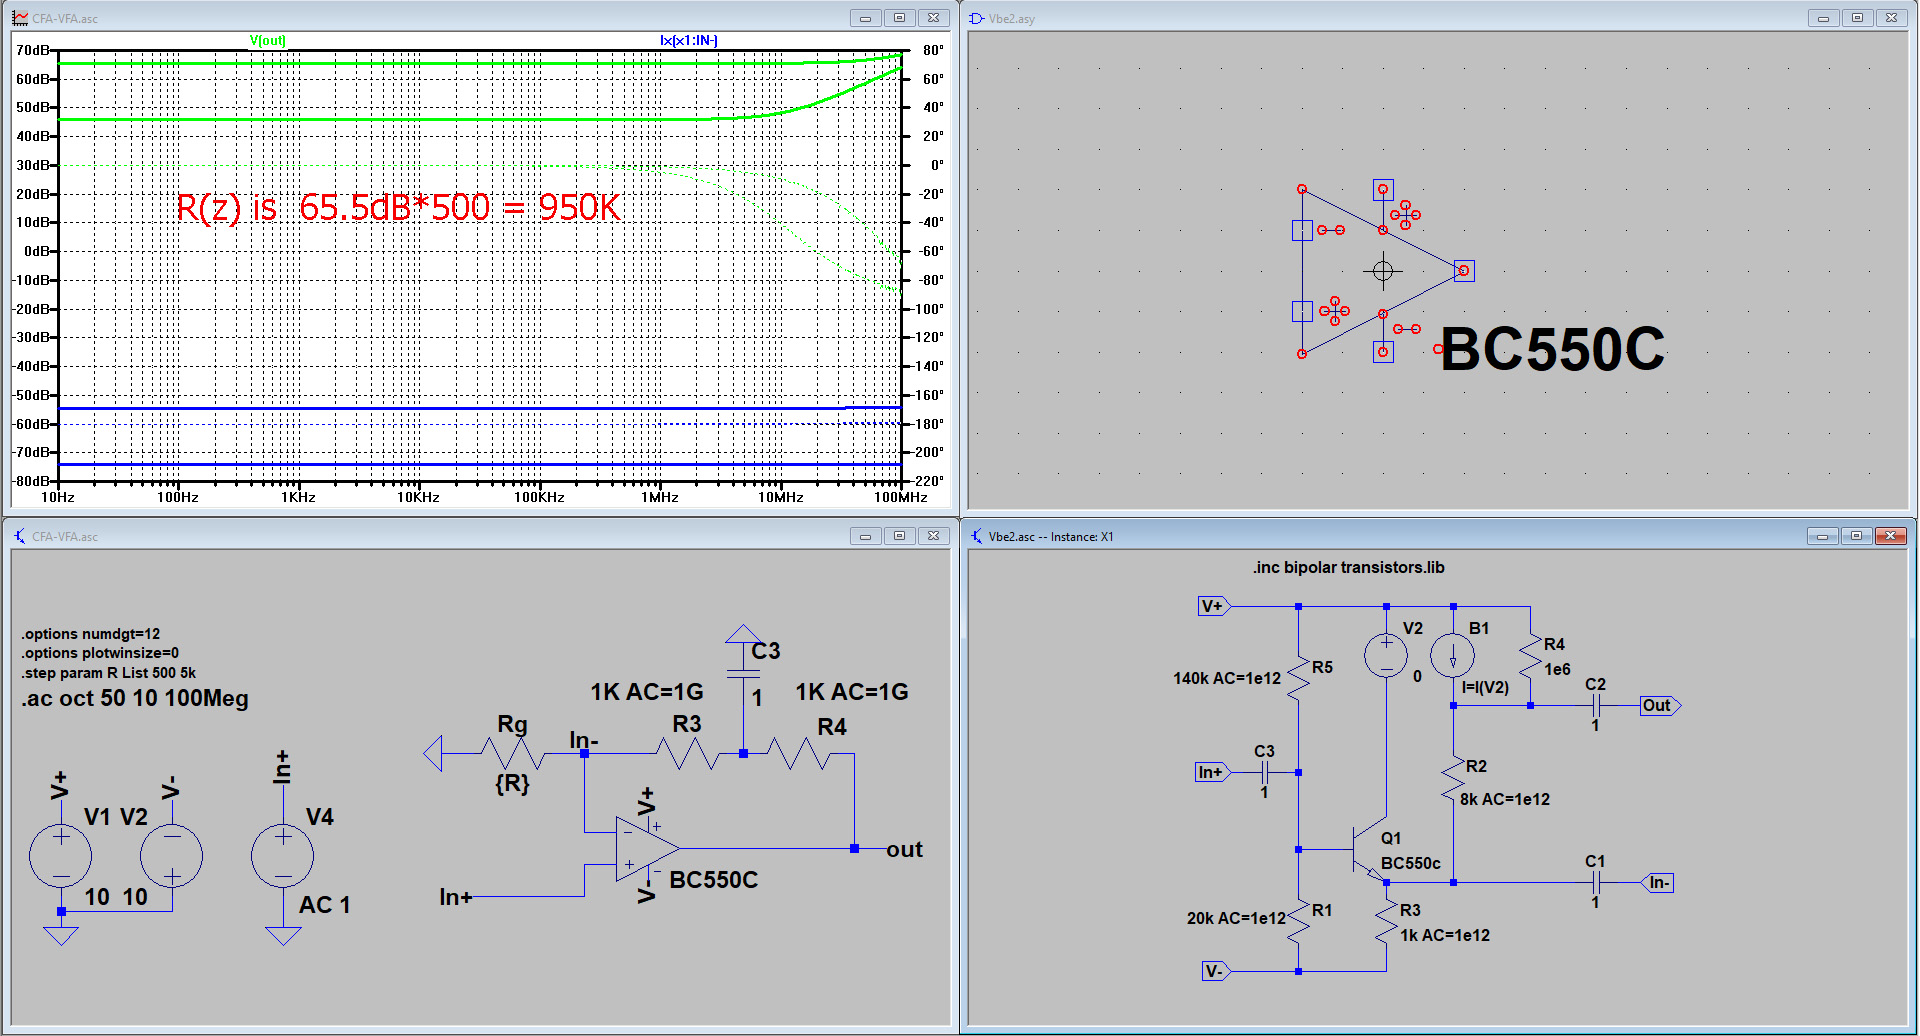Select transistor Q1 in Vbe2.asc

(x=1368, y=850)
